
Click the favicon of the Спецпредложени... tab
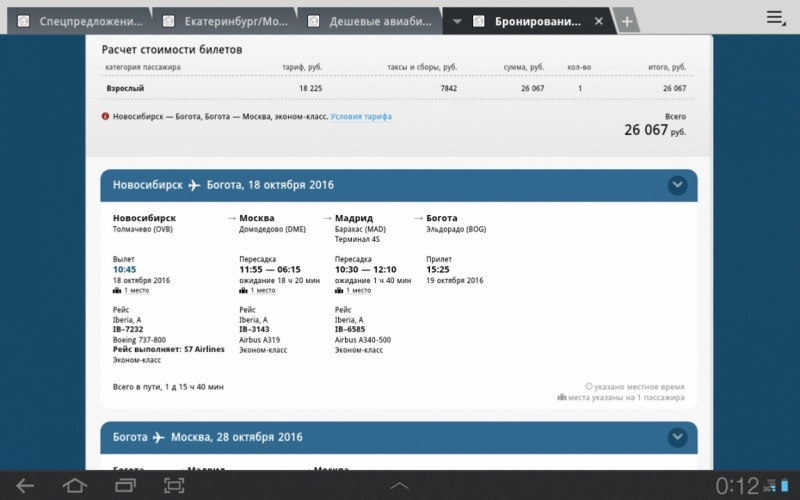coord(23,21)
